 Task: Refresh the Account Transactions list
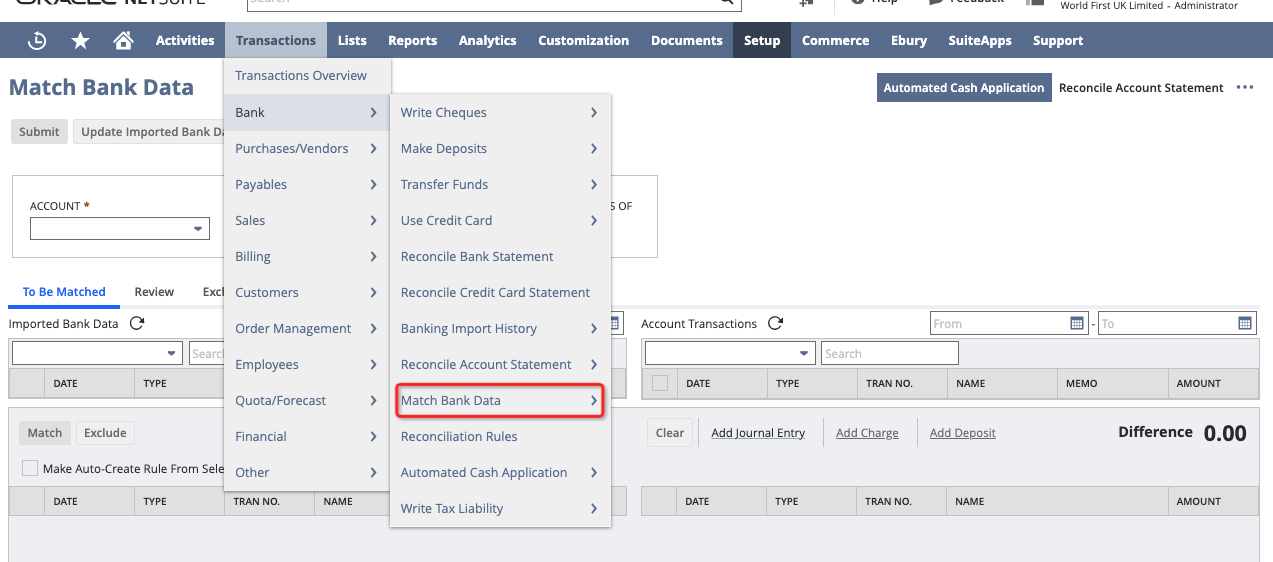pyautogui.click(x=775, y=323)
